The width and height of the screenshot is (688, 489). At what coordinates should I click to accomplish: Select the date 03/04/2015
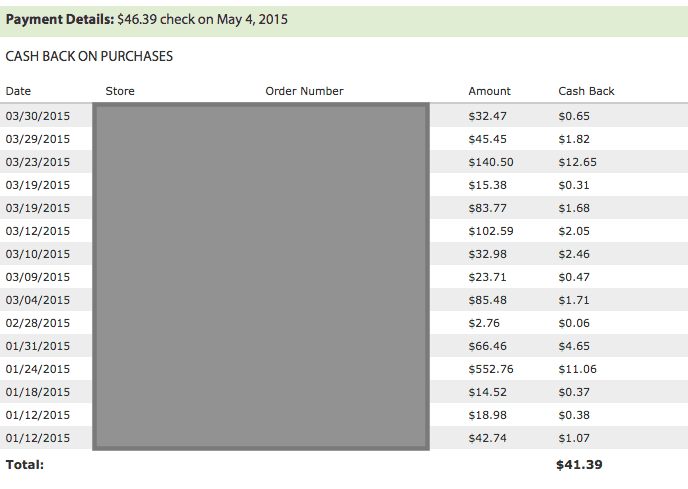(38, 300)
